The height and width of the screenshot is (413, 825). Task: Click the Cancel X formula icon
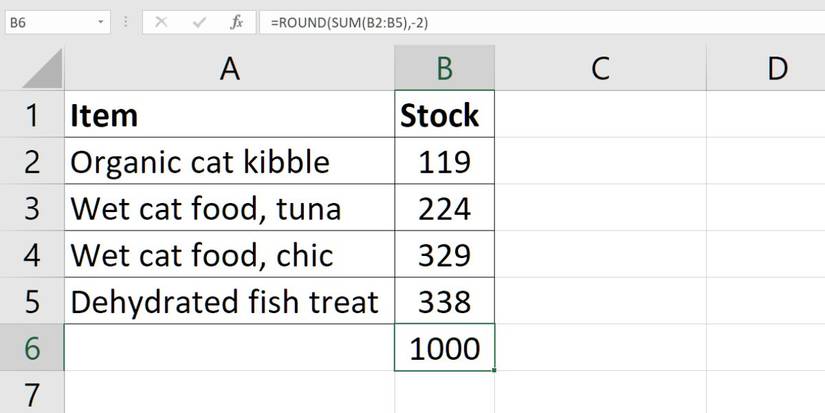(x=163, y=21)
